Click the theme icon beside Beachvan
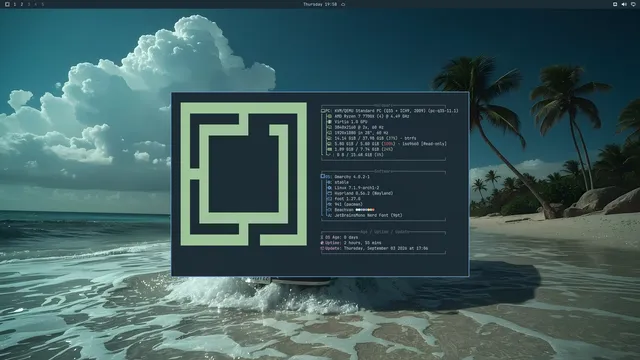This screenshot has height=360, width=640. (x=329, y=210)
